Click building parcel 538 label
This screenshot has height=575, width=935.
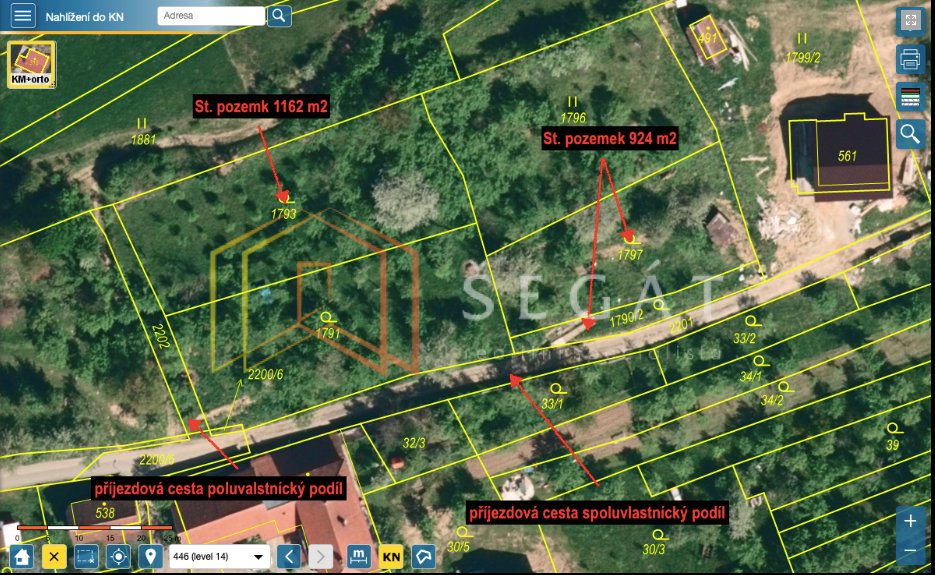[x=105, y=512]
